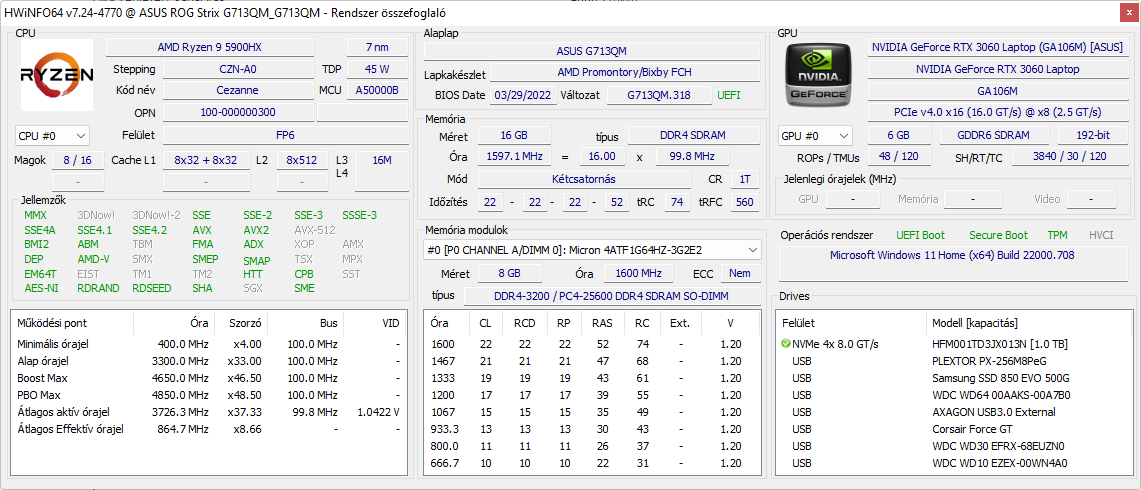The height and width of the screenshot is (490, 1141).
Task: Expand the memory module selection dropdown
Action: pyautogui.click(x=592, y=250)
